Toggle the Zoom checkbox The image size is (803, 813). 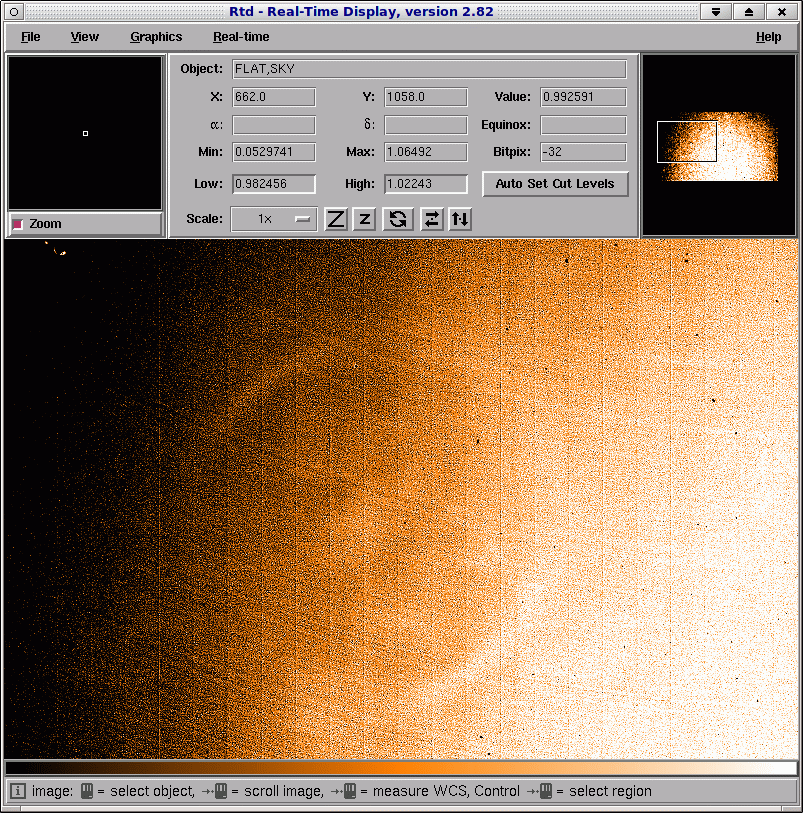(18, 224)
